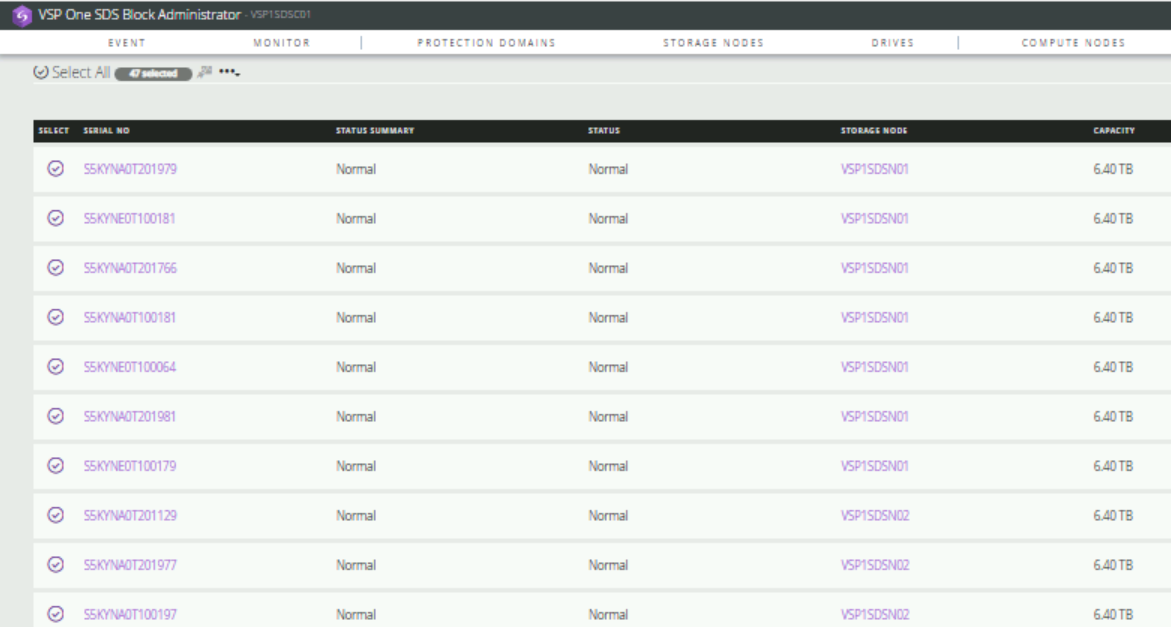Screen dimensions: 1171x627
Task: Deselect drive S5KYNE0T100179 checkbox
Action: (x=56, y=466)
